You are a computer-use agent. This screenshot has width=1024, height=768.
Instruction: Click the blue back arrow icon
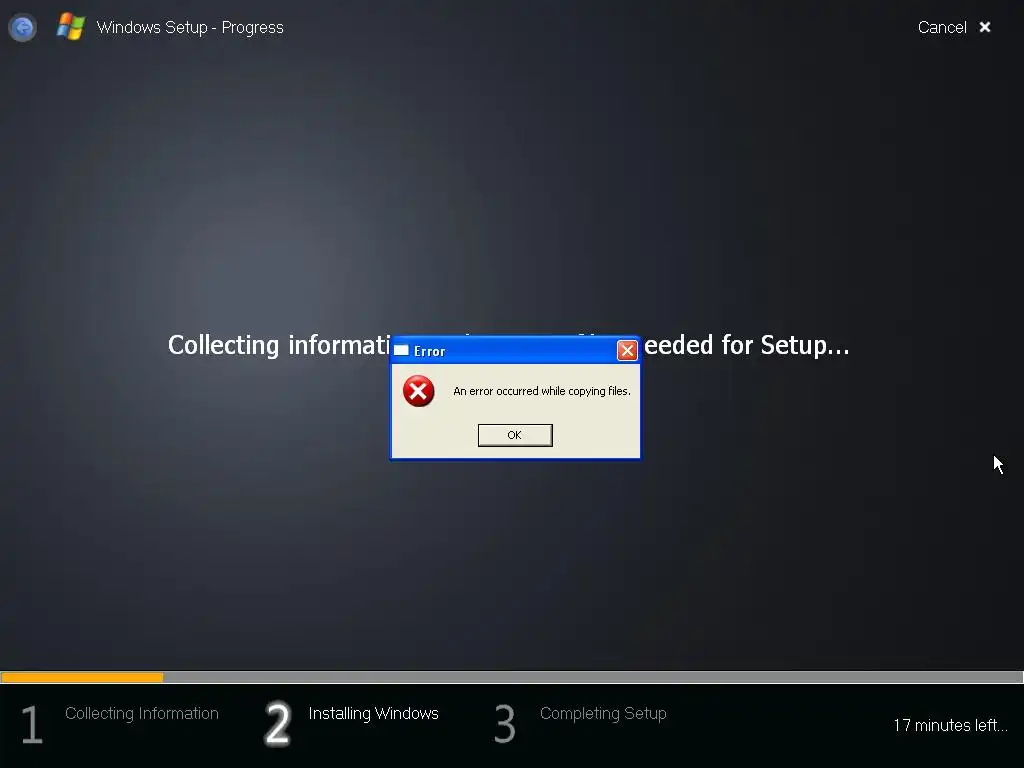[x=22, y=27]
